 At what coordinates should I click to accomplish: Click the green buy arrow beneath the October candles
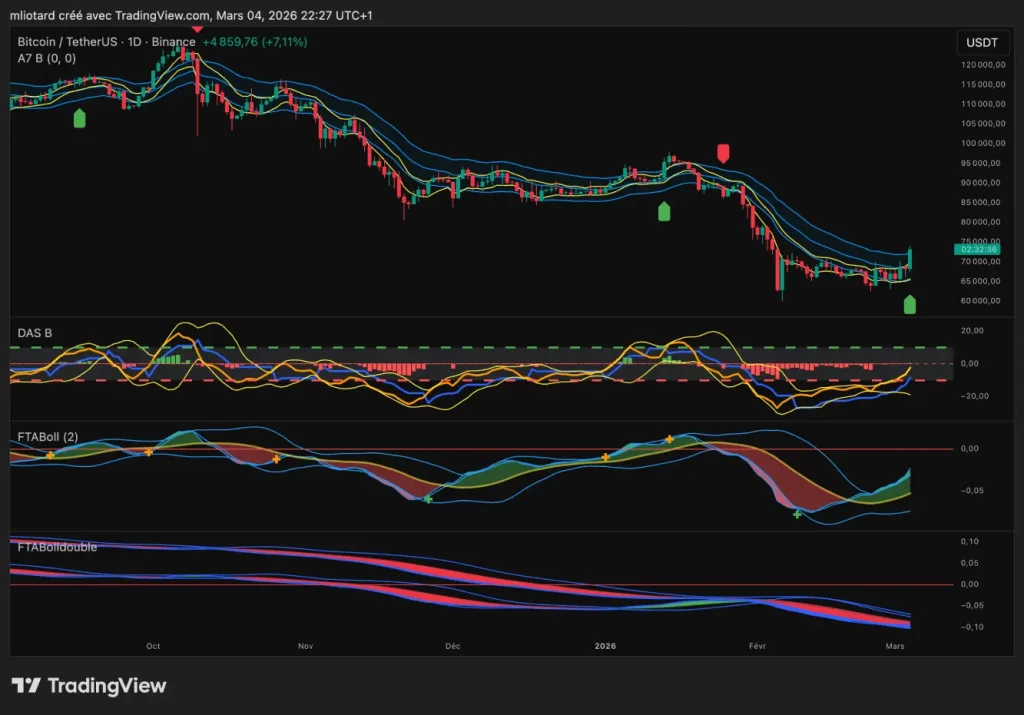[79, 119]
